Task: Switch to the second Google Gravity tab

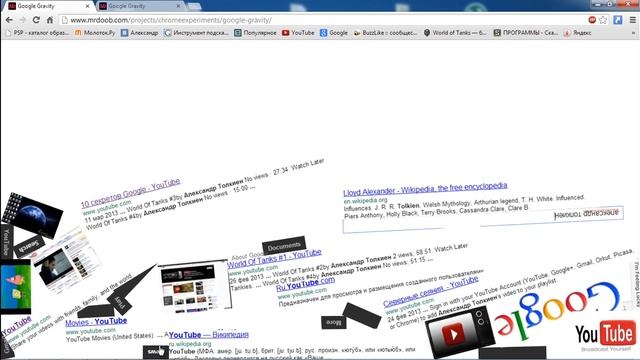Action: coord(139,6)
